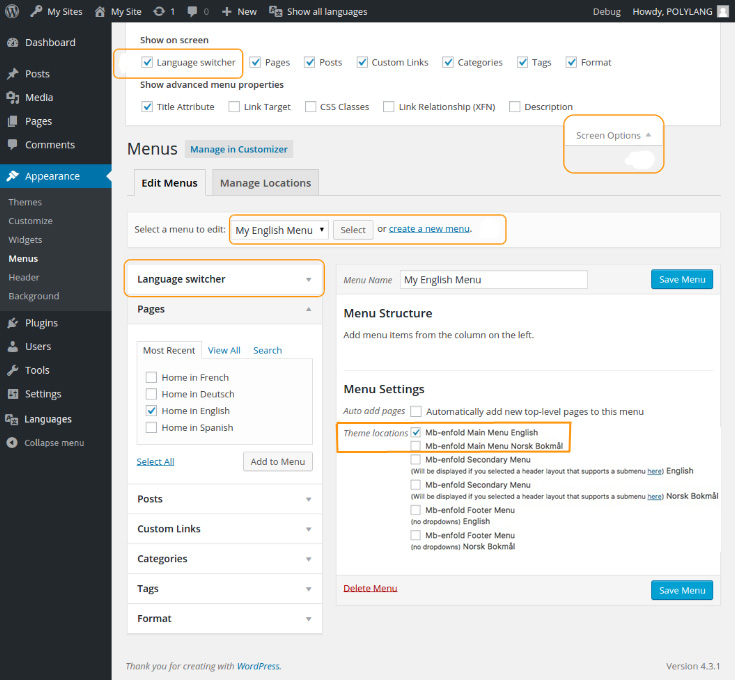This screenshot has height=680, width=735.
Task: Click the Show all languages translate icon
Action: 275,11
